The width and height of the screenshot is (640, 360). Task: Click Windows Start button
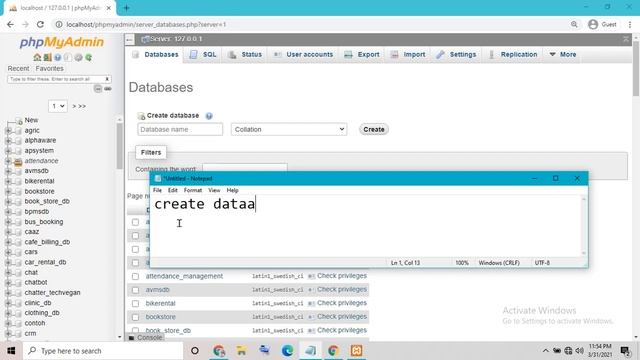click(11, 351)
